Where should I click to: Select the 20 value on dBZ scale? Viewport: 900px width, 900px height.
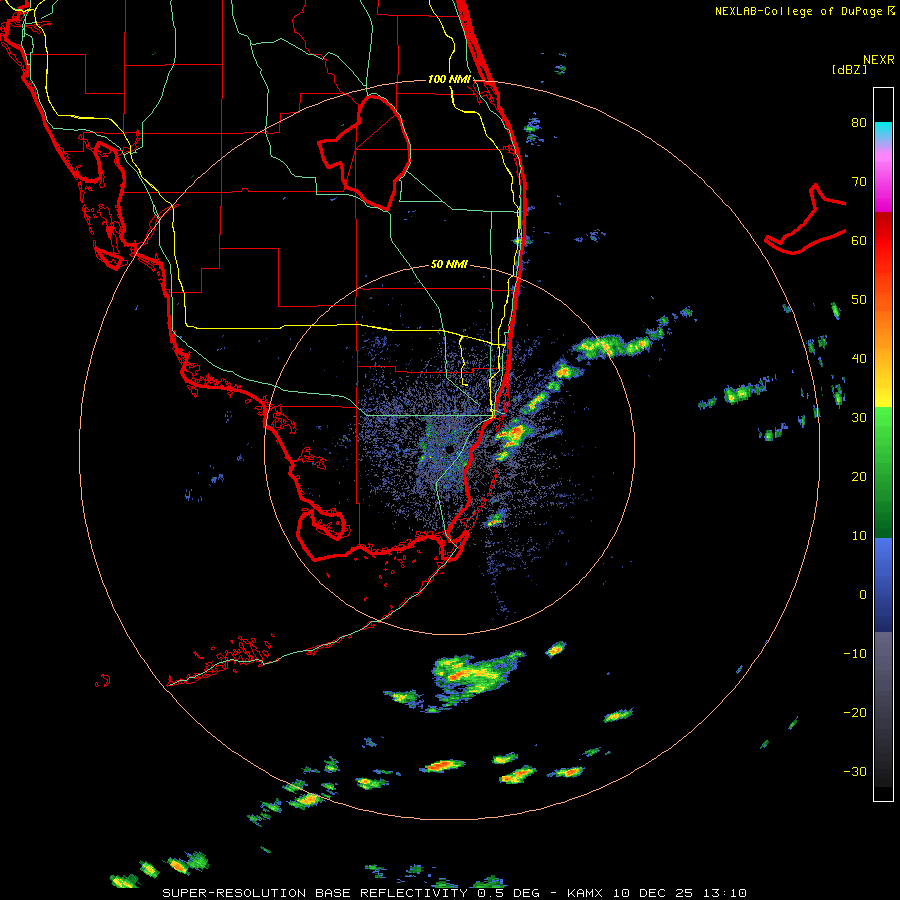859,476
